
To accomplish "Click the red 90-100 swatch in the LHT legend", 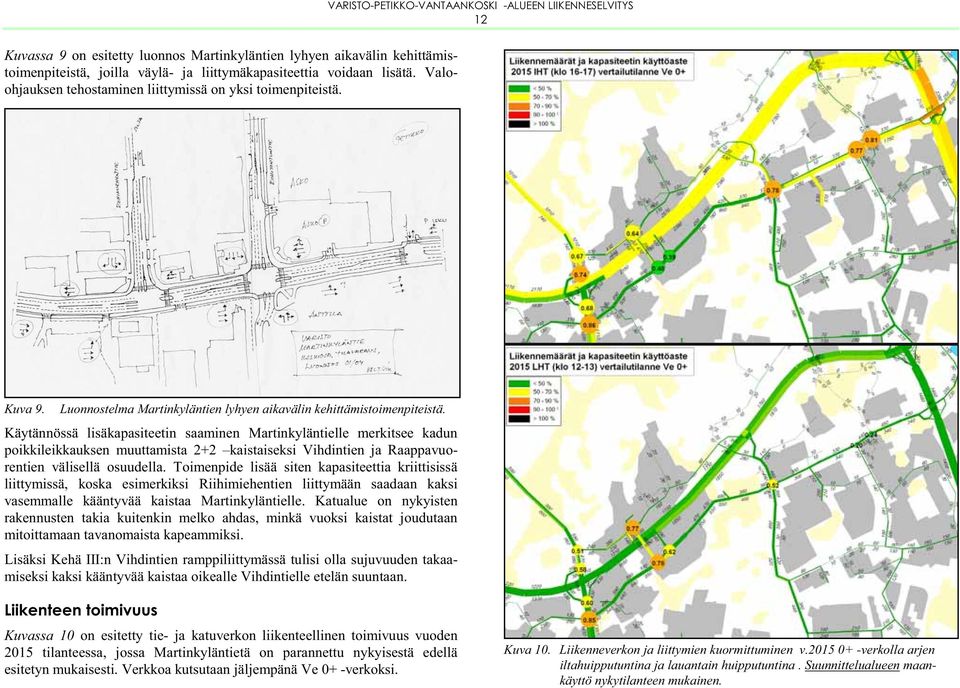I will tap(519, 409).
